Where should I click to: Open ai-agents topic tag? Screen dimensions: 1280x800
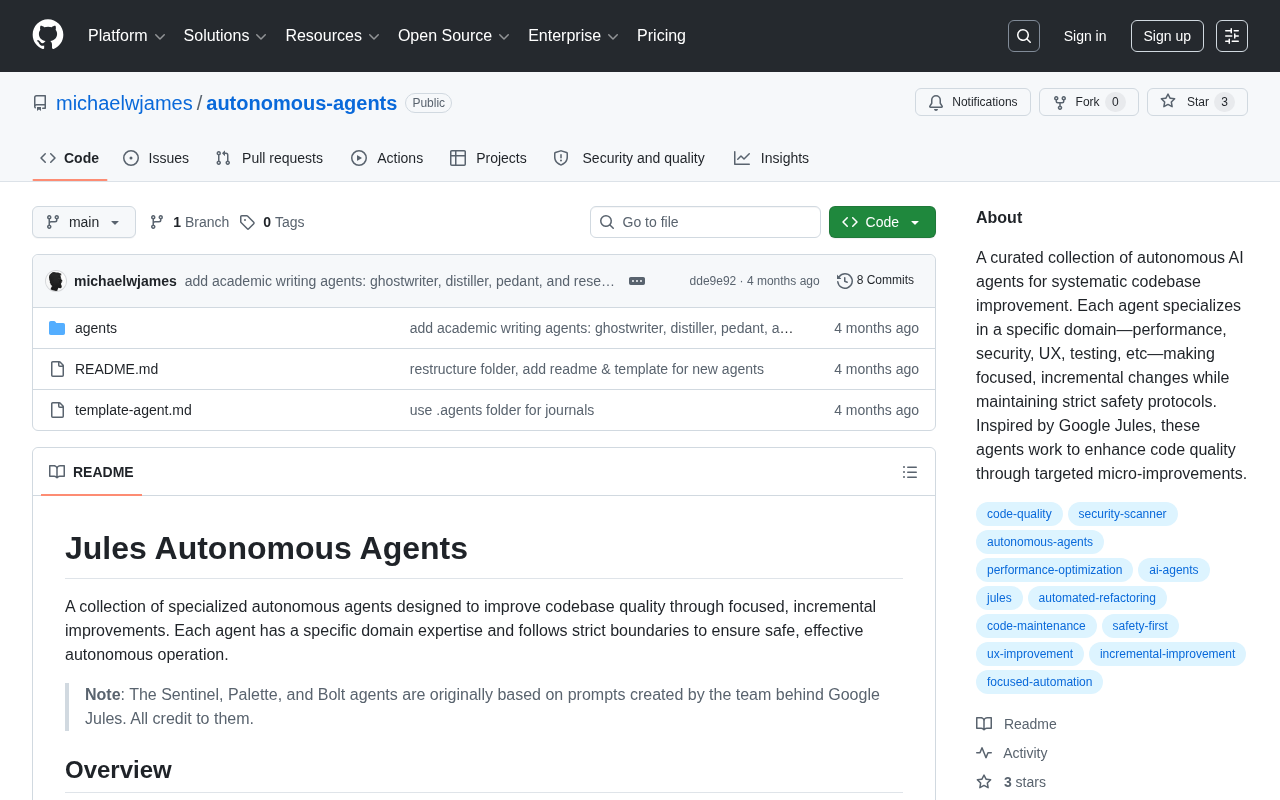click(1174, 570)
